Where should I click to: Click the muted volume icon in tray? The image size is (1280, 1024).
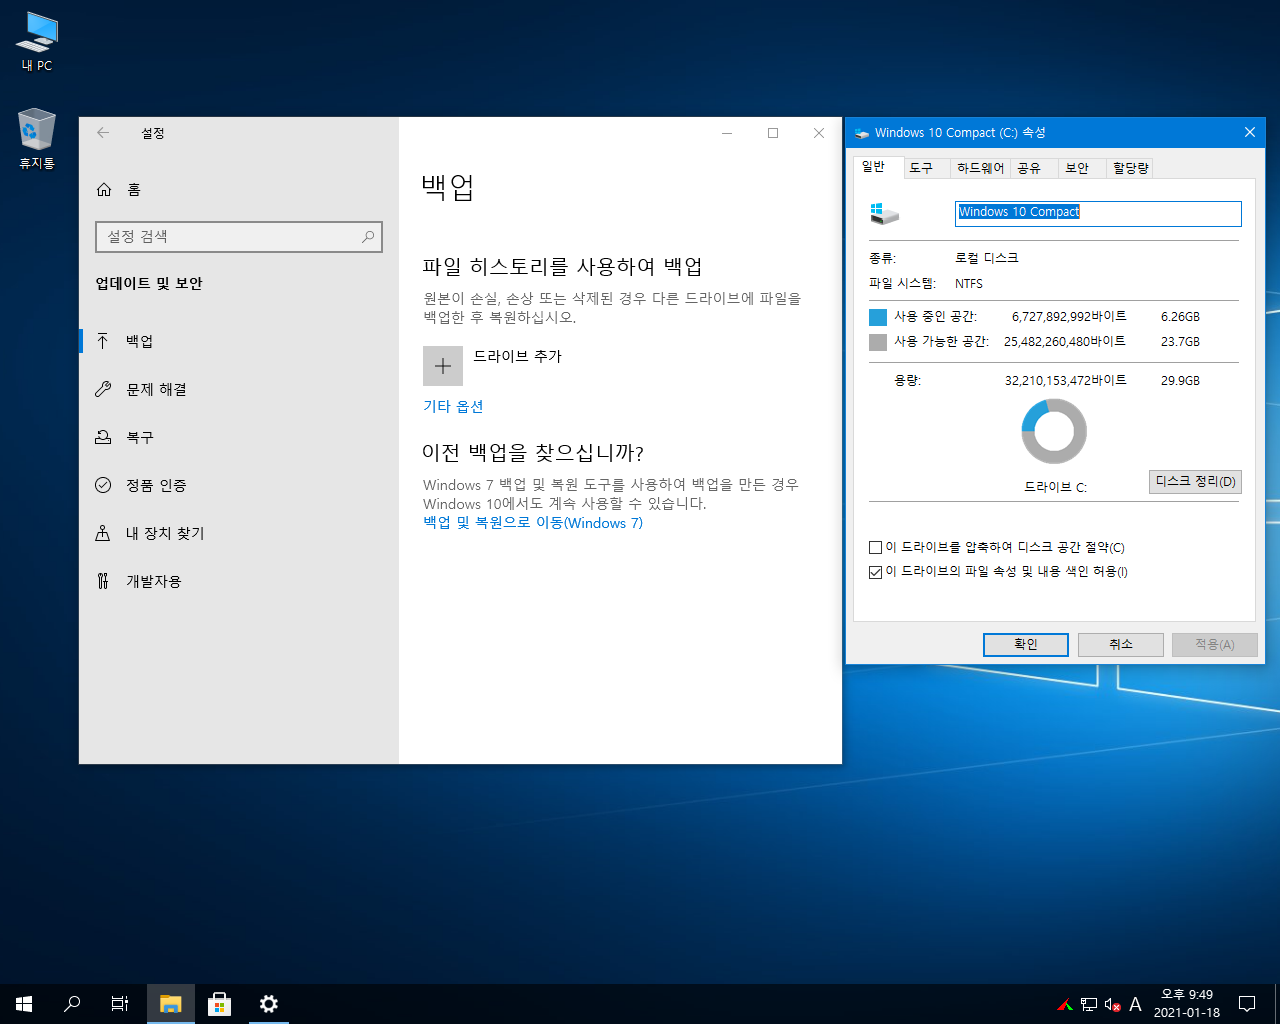(1112, 1004)
